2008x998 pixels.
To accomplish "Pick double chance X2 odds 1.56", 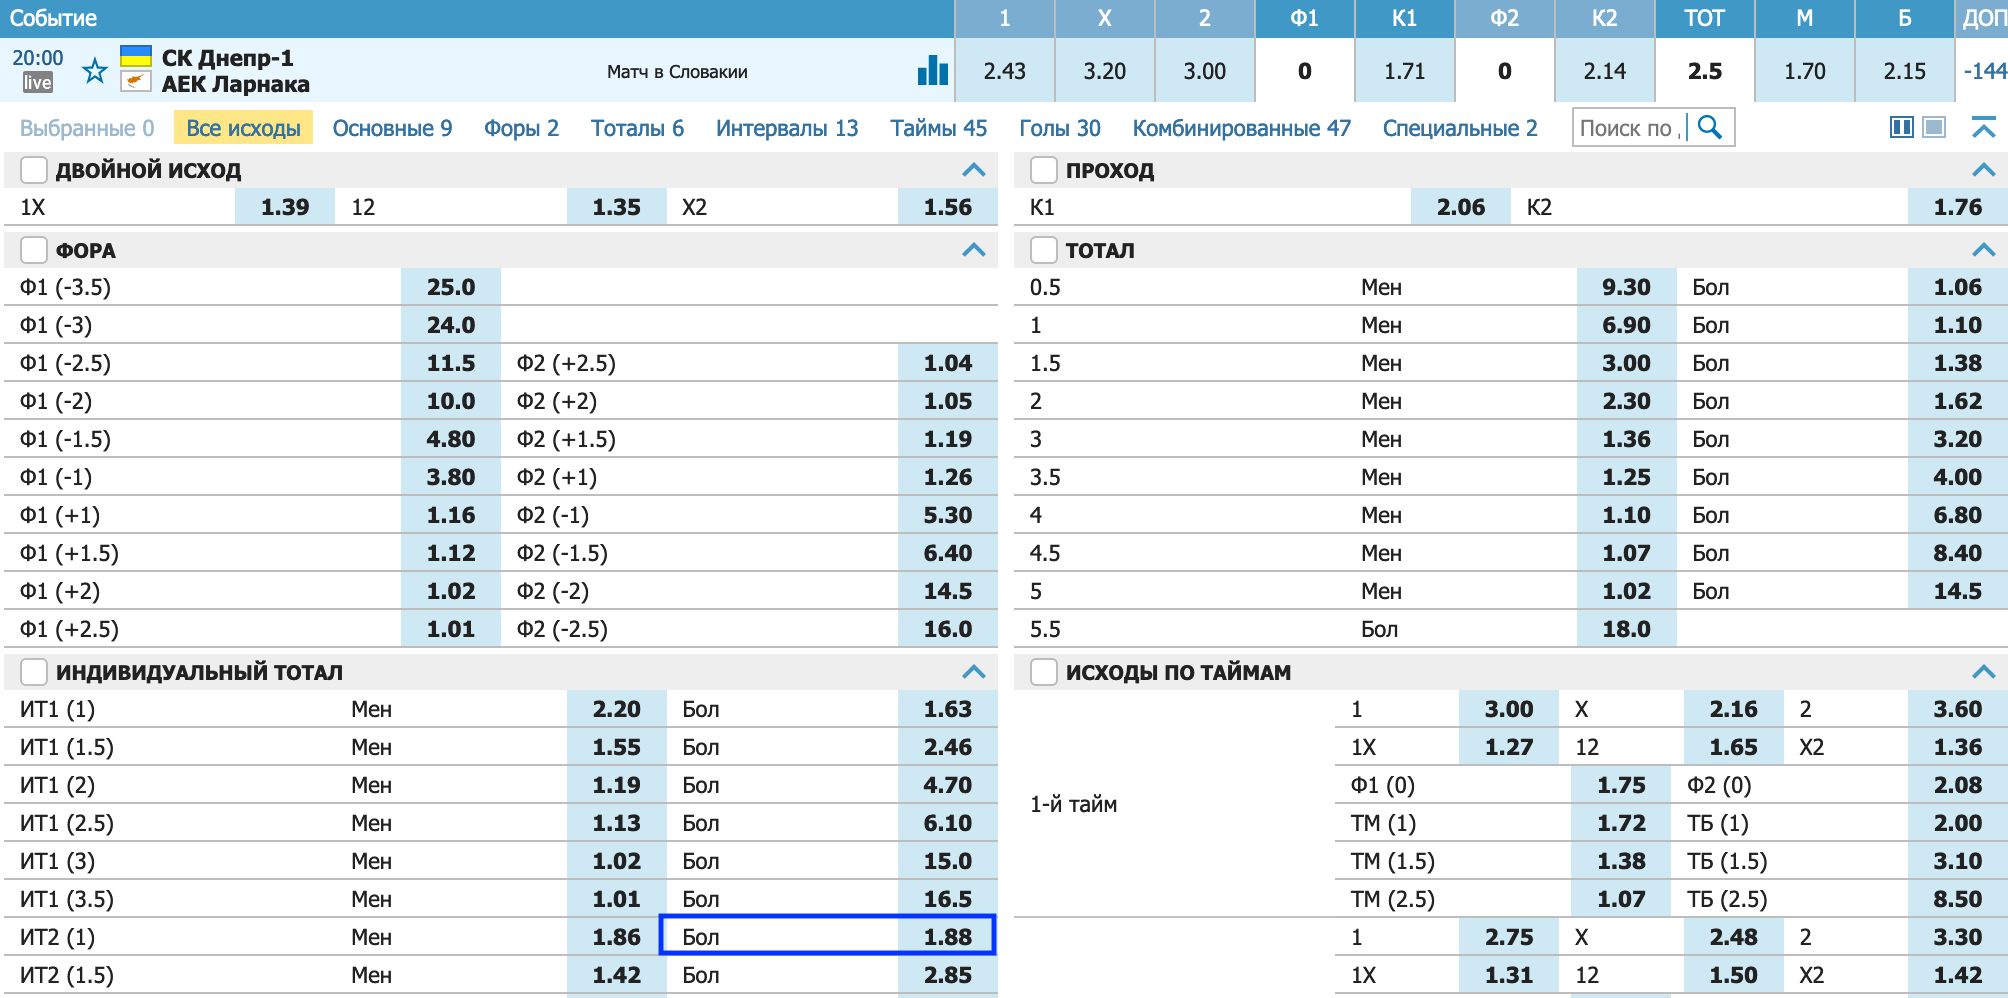I will click(x=948, y=207).
